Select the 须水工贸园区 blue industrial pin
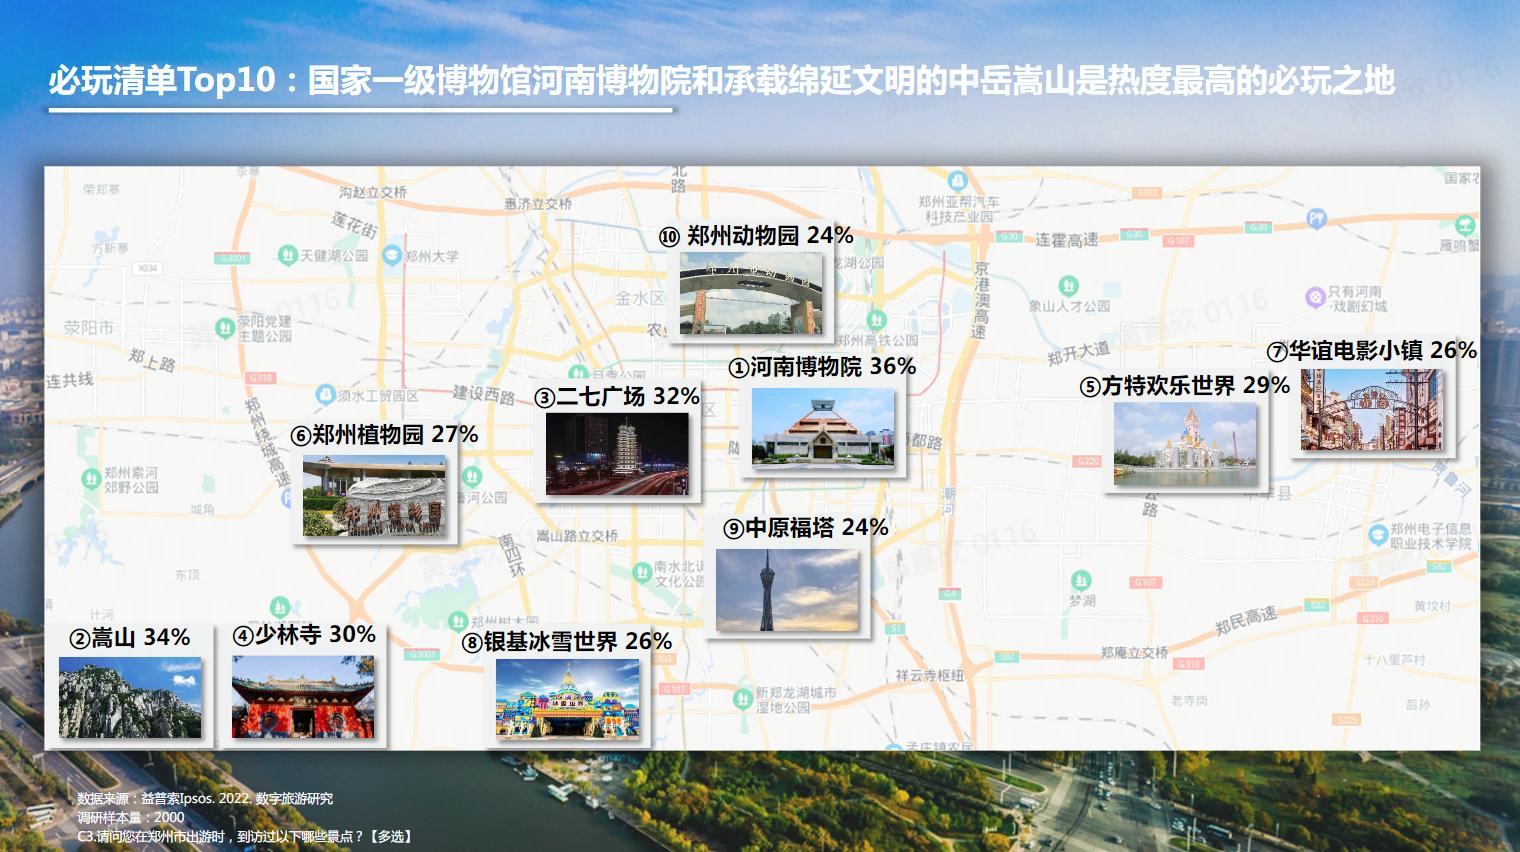This screenshot has width=1520, height=852. tap(324, 395)
